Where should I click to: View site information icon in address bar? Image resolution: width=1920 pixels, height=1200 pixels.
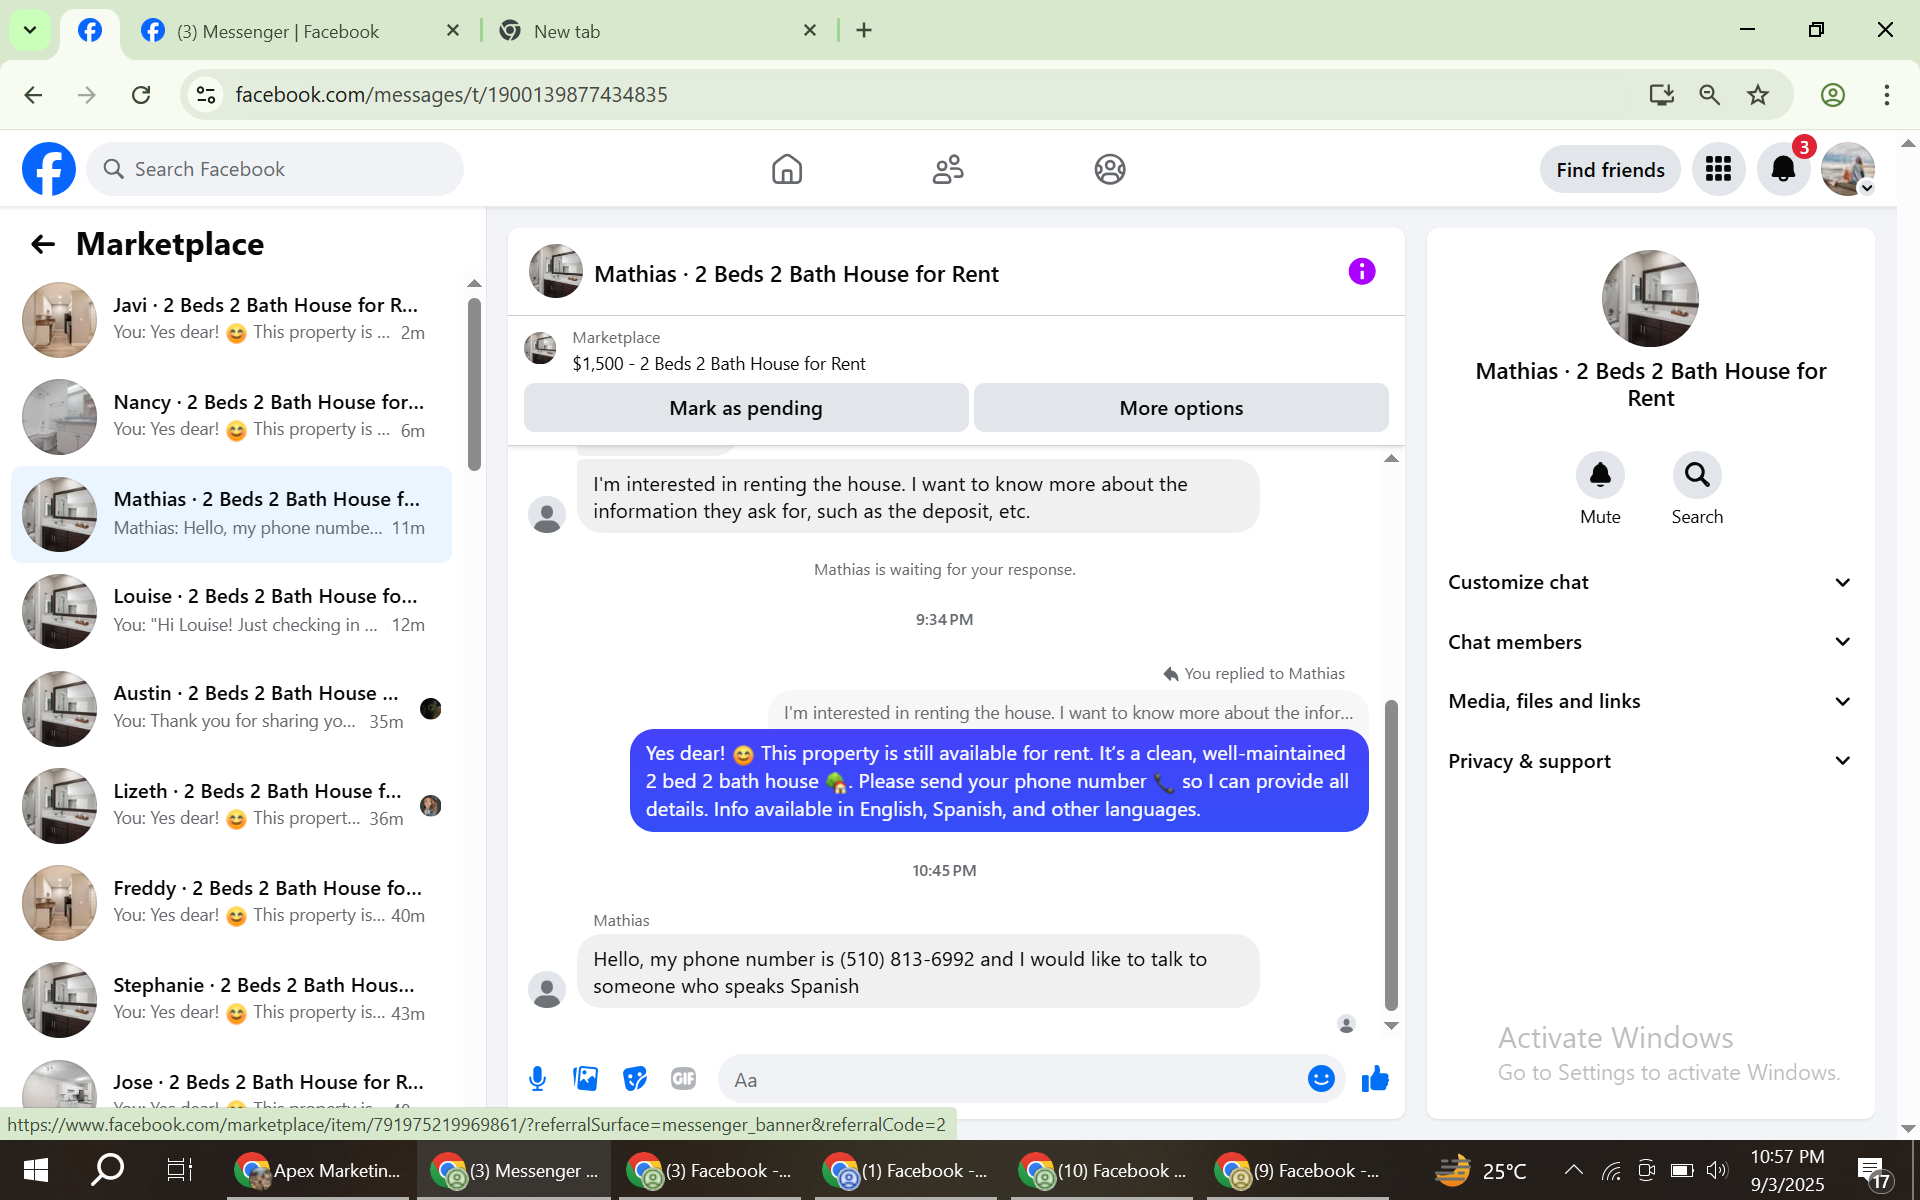tap(206, 95)
